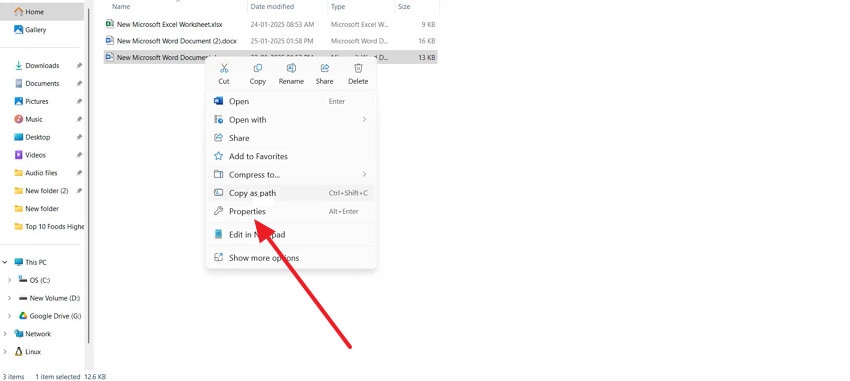
Task: Click the Cut icon in context menu
Action: 224,68
